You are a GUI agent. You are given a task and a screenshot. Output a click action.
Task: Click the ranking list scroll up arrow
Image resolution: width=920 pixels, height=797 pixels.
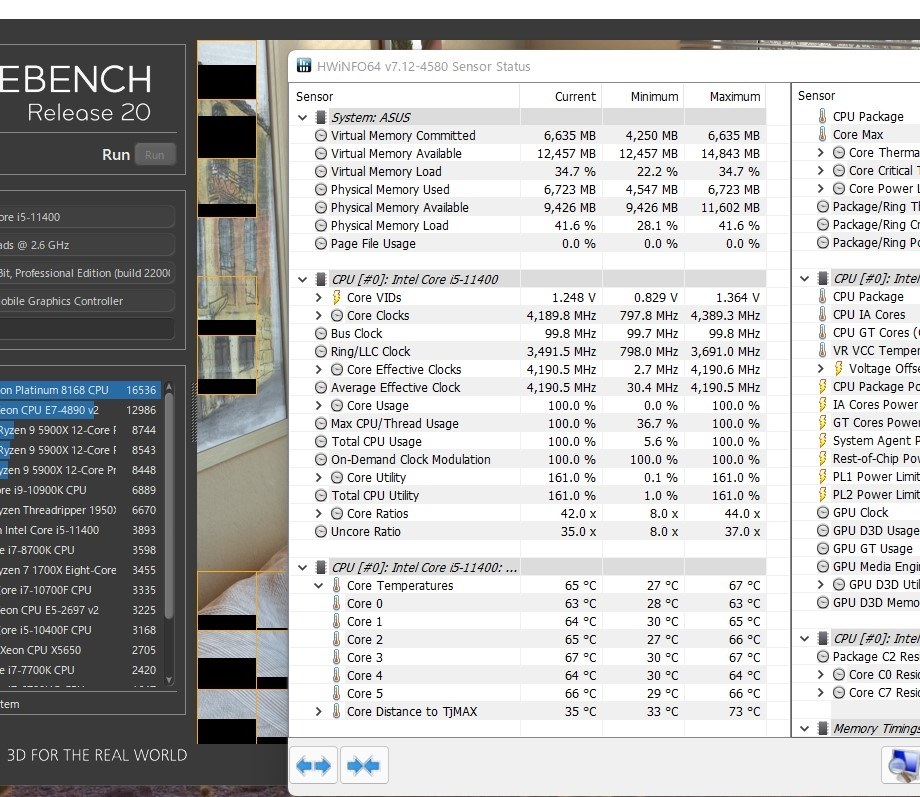click(x=169, y=387)
